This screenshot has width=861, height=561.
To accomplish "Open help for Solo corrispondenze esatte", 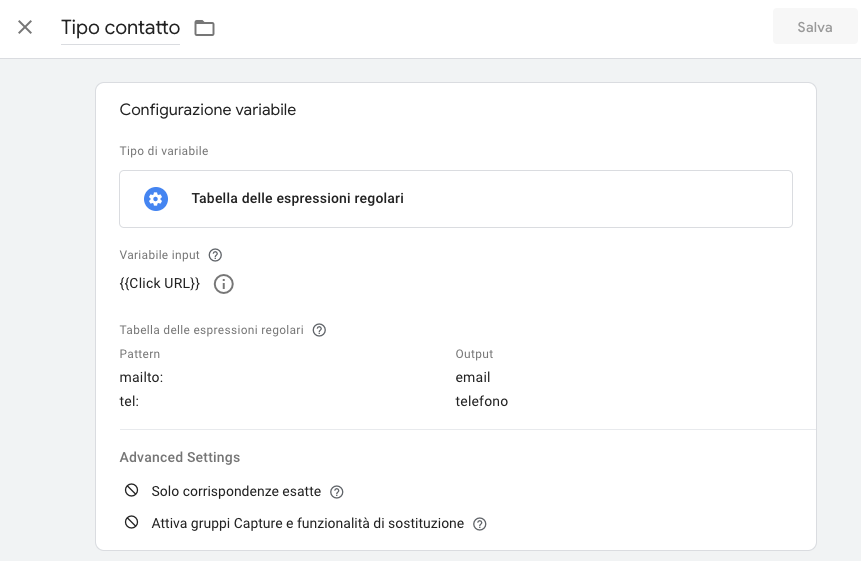I will tap(337, 492).
